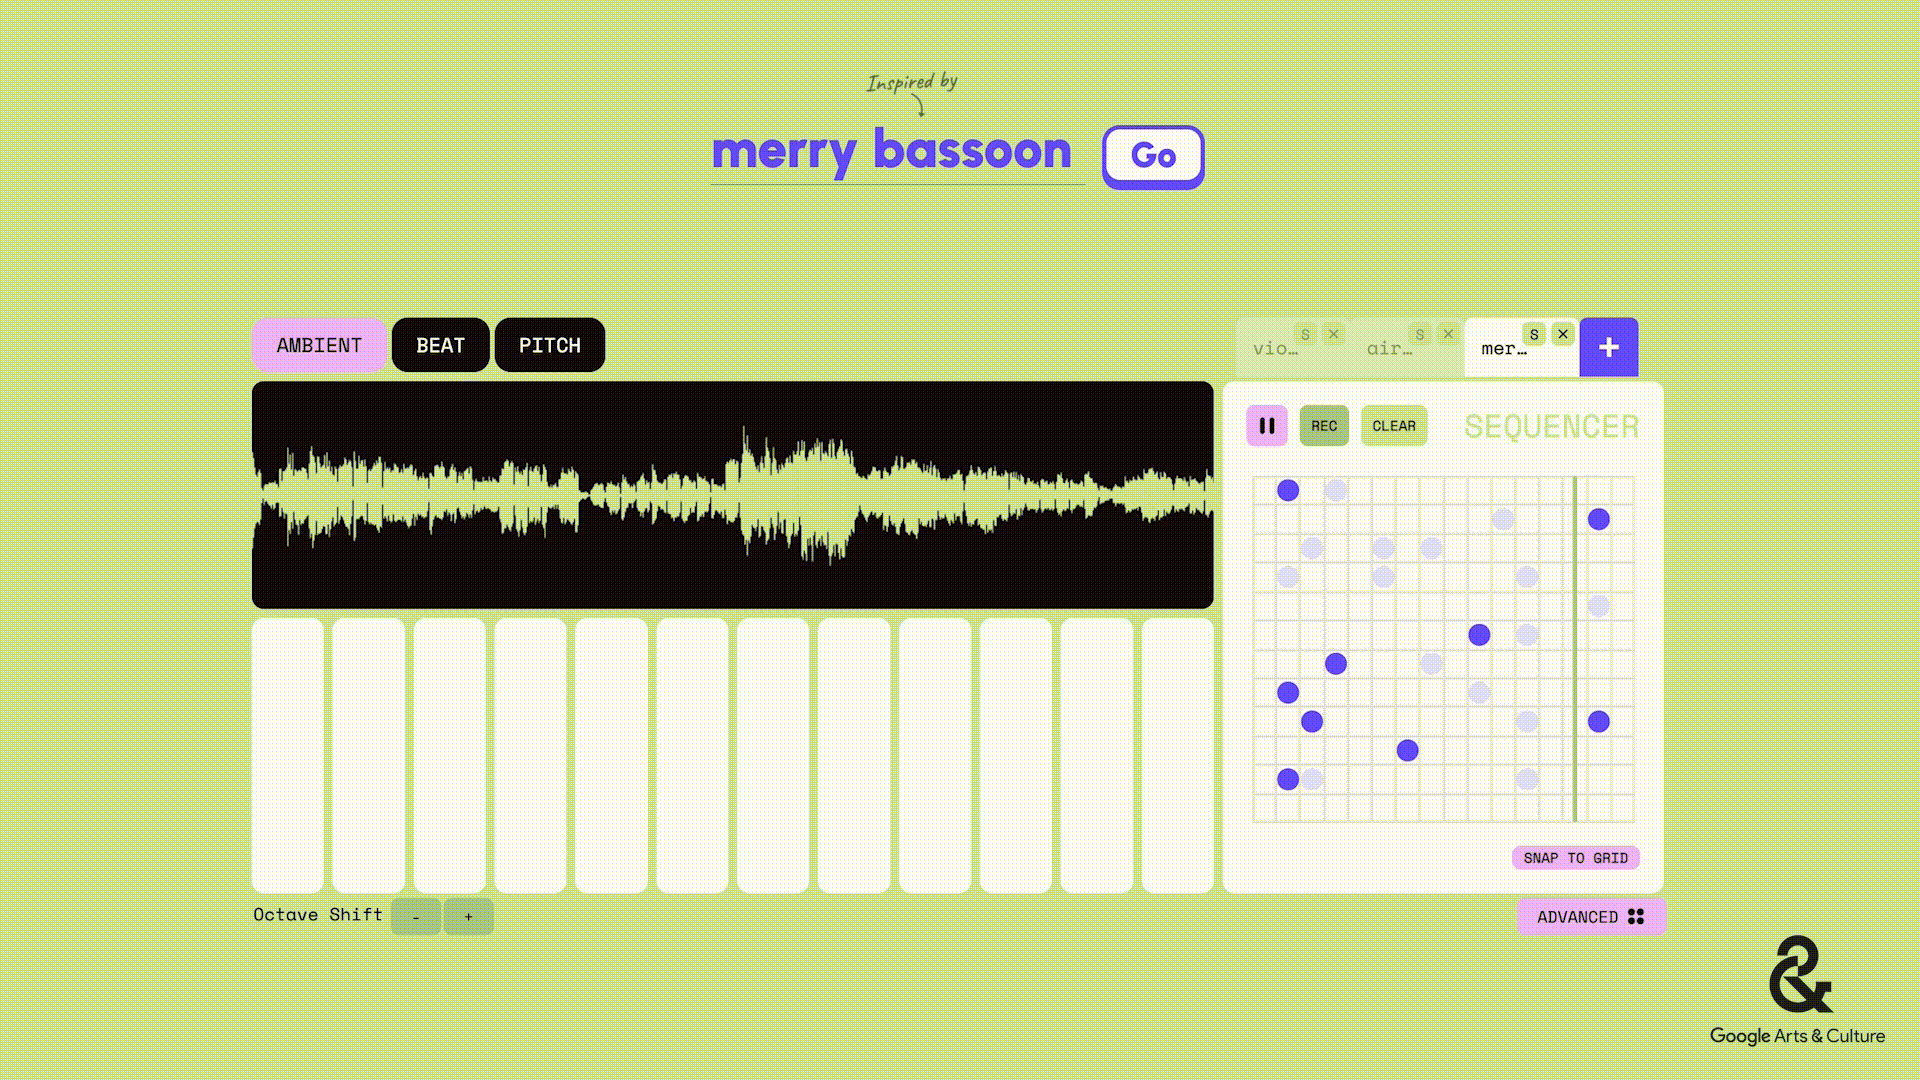Increment Octave Shift with plus
The width and height of the screenshot is (1920, 1080).
pyautogui.click(x=468, y=915)
